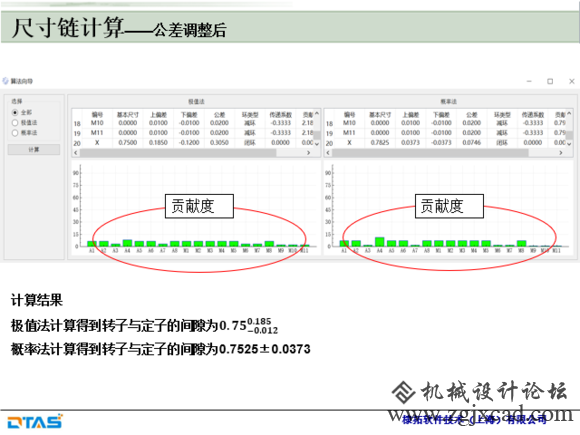Click left scroll arrow of 极值法 table
Screen dimensions: 580x435
(76, 153)
